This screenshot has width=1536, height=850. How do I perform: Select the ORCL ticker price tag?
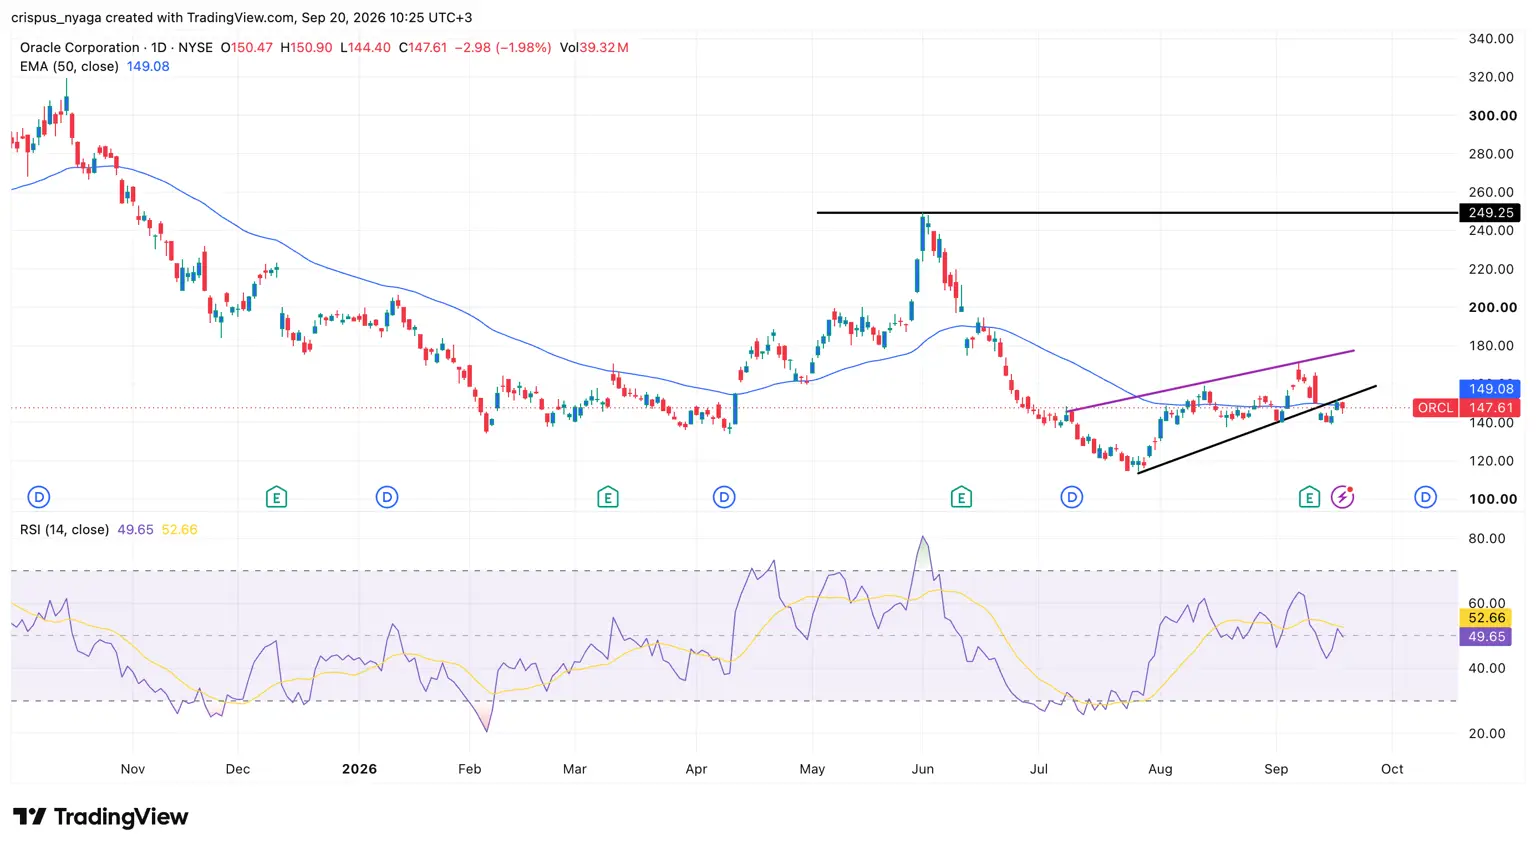pos(1435,408)
